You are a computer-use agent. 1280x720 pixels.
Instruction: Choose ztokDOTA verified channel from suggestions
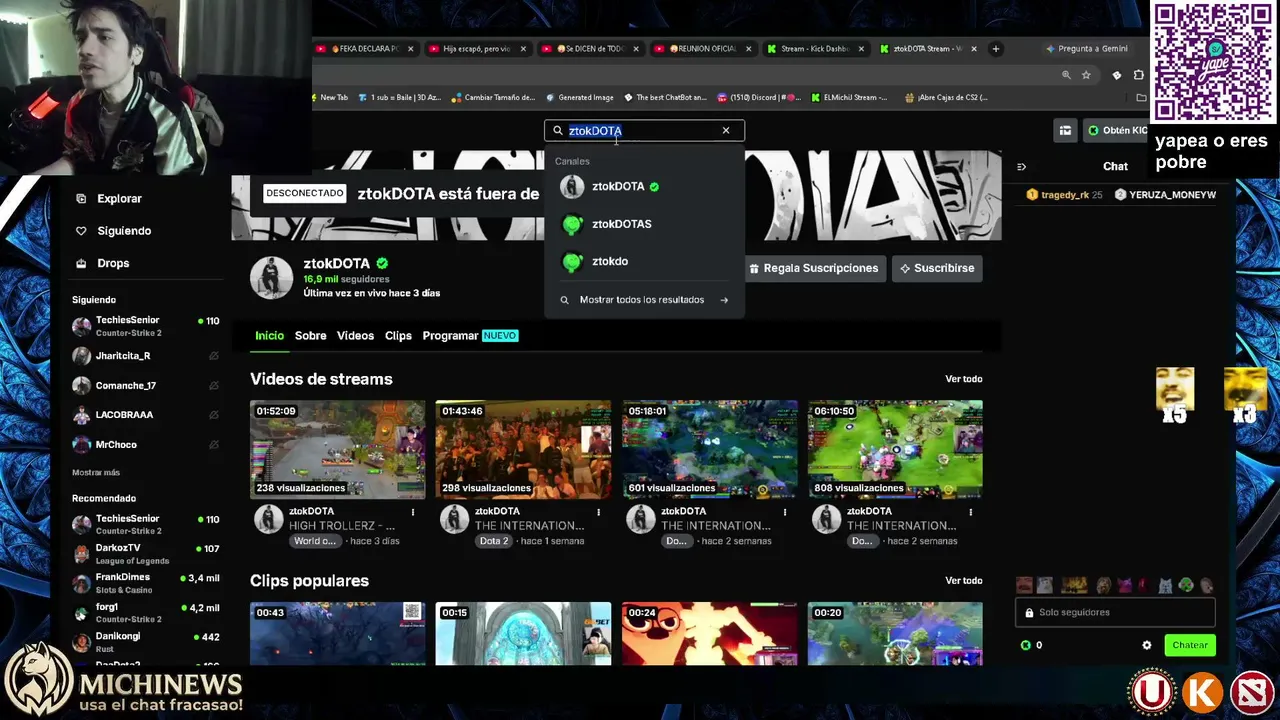coord(644,186)
